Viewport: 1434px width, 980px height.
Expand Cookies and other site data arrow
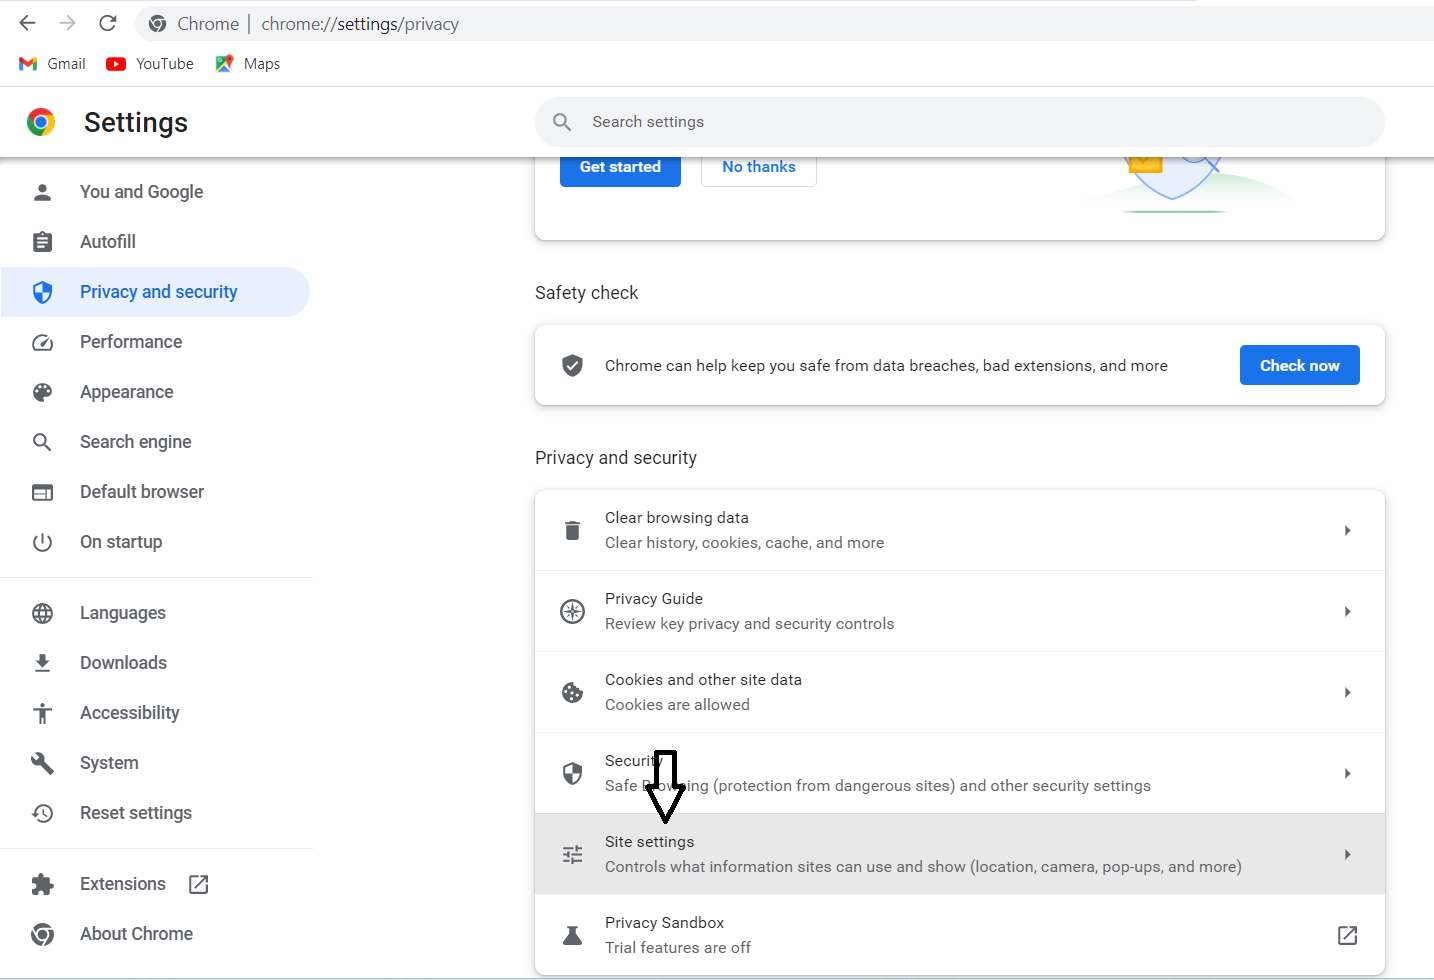pyautogui.click(x=1347, y=692)
